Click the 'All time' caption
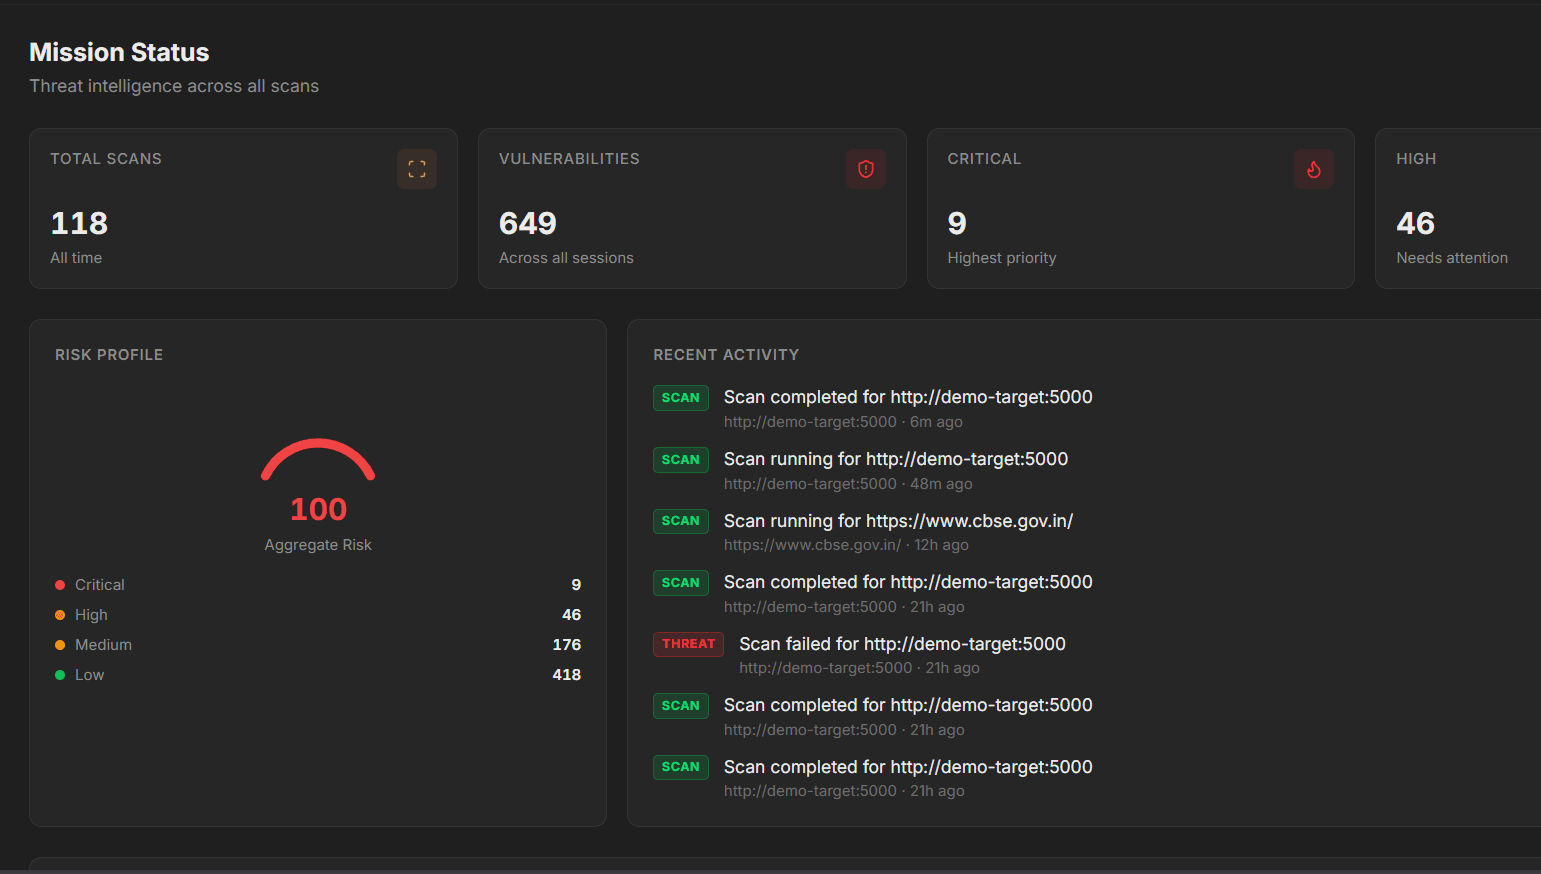 [76, 258]
